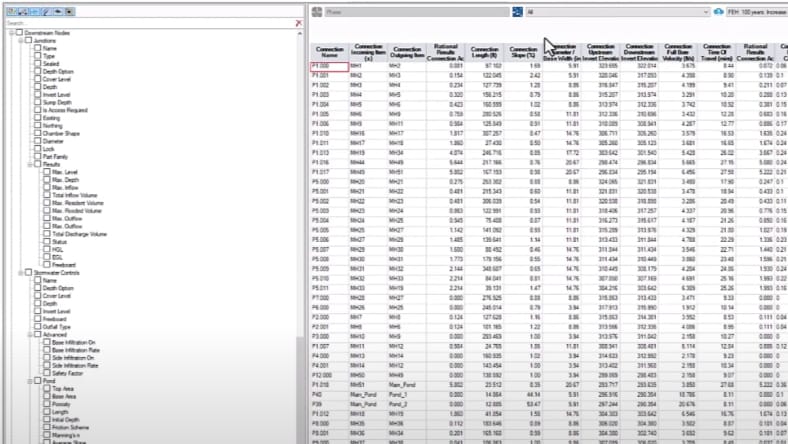Select the P40 connection row

coord(549,395)
